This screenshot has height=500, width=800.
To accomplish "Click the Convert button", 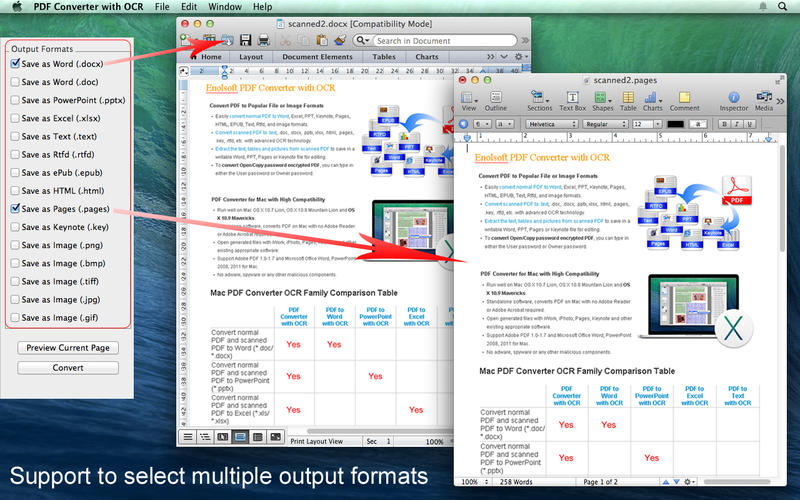I will 68,368.
